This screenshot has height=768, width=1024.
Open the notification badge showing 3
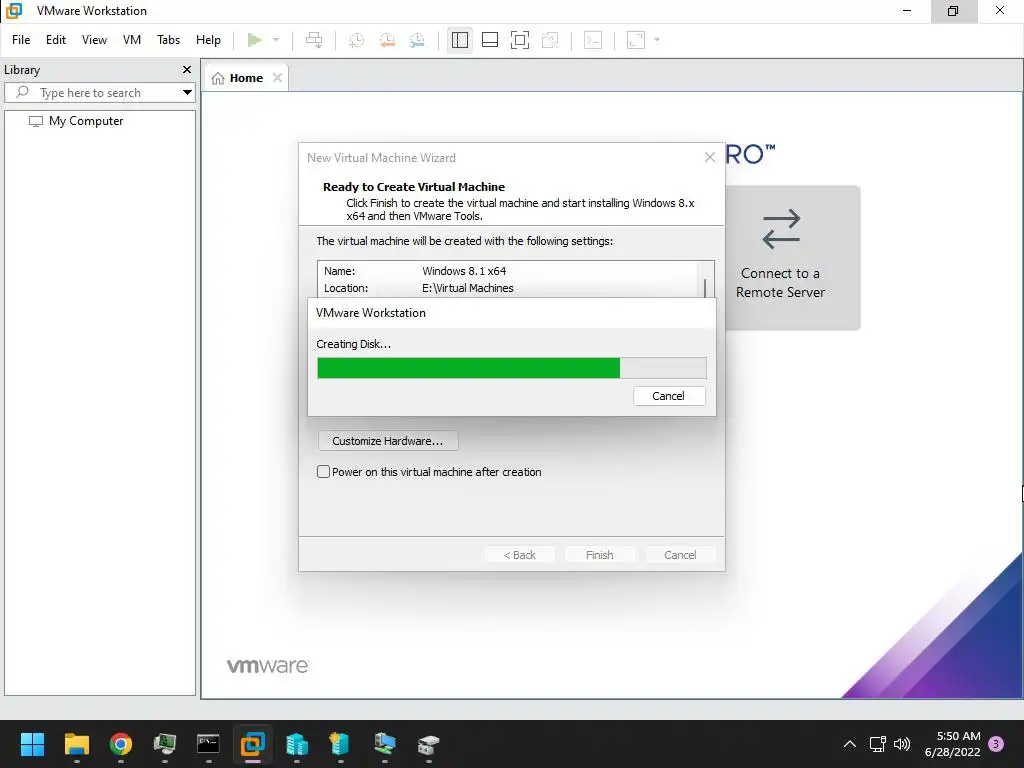996,744
